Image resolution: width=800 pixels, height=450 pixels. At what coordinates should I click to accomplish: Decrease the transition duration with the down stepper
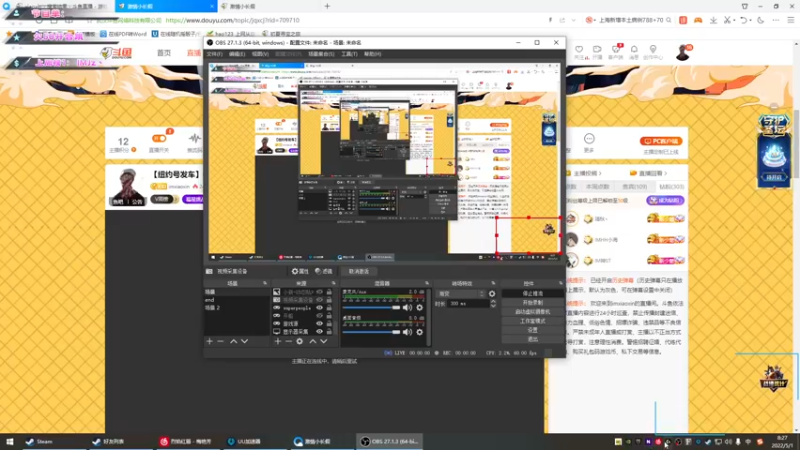click(493, 306)
